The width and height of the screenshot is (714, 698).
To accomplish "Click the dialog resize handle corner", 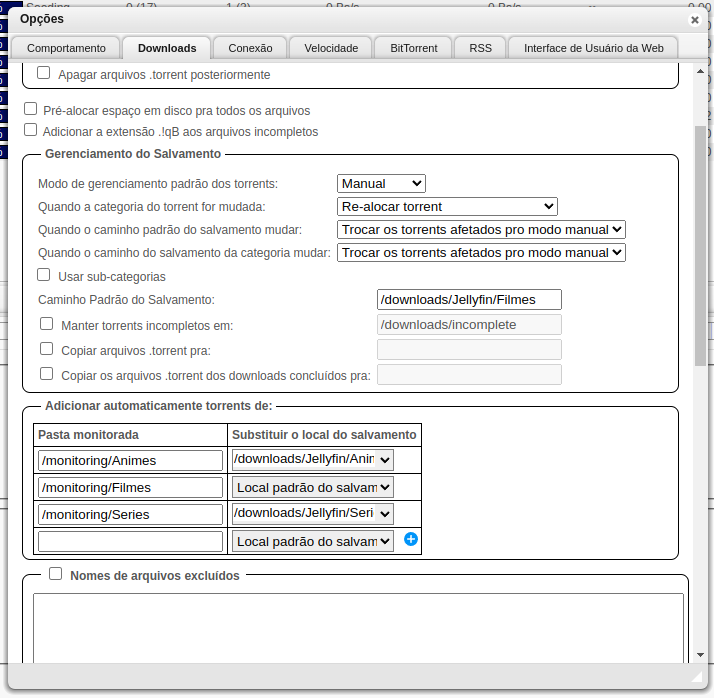I will 697,677.
